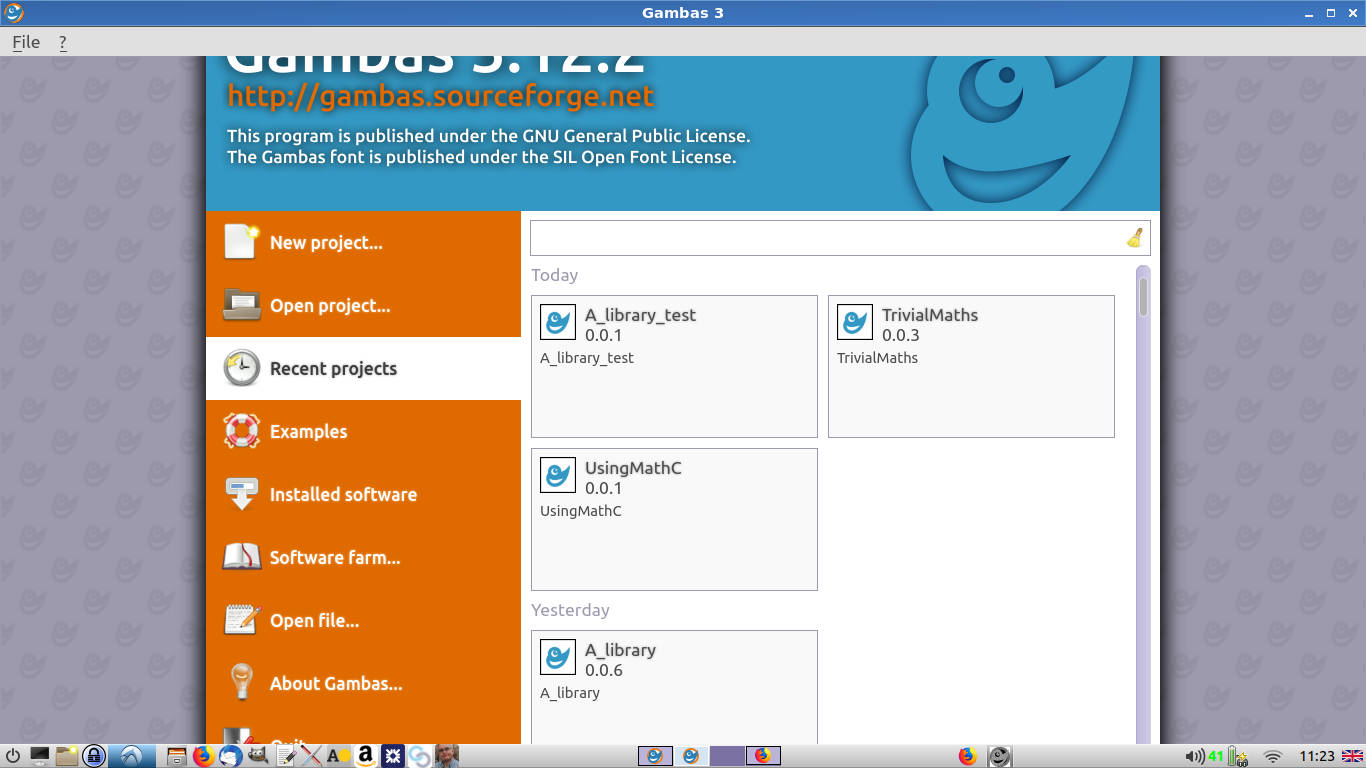The image size is (1366, 768).
Task: Click the volume speaker icon in system tray
Action: click(1194, 756)
